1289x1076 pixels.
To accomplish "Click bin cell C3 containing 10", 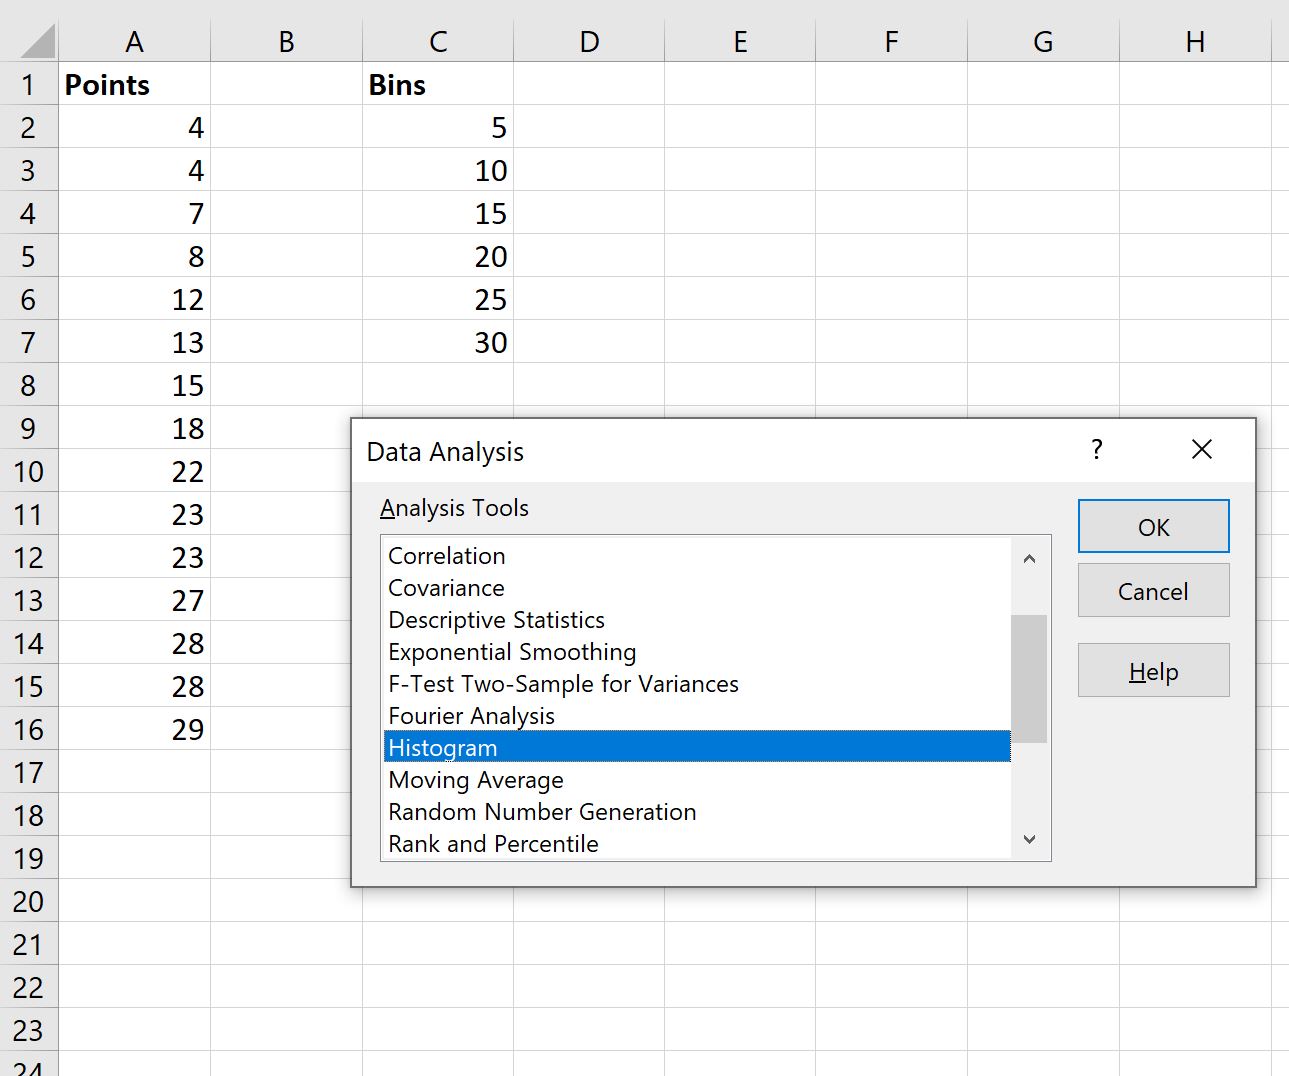I will pos(438,170).
